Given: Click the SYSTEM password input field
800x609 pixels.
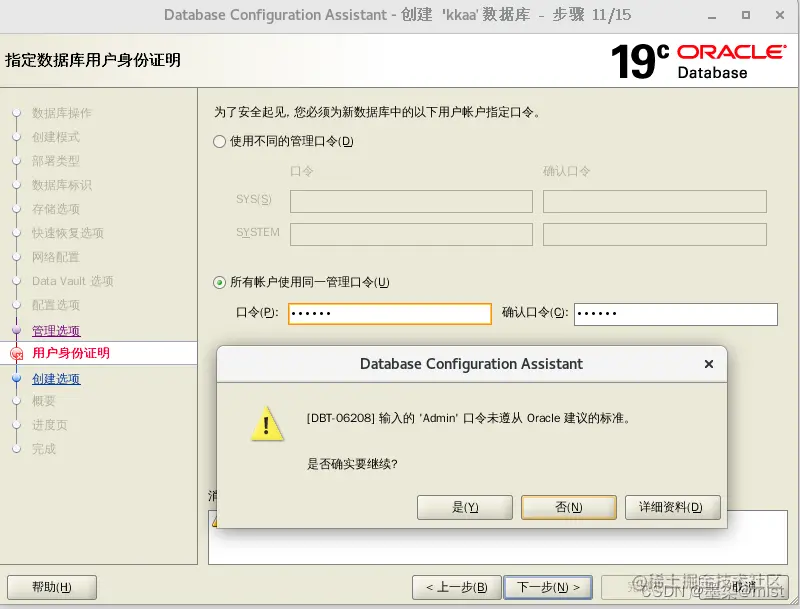Looking at the screenshot, I should (411, 234).
